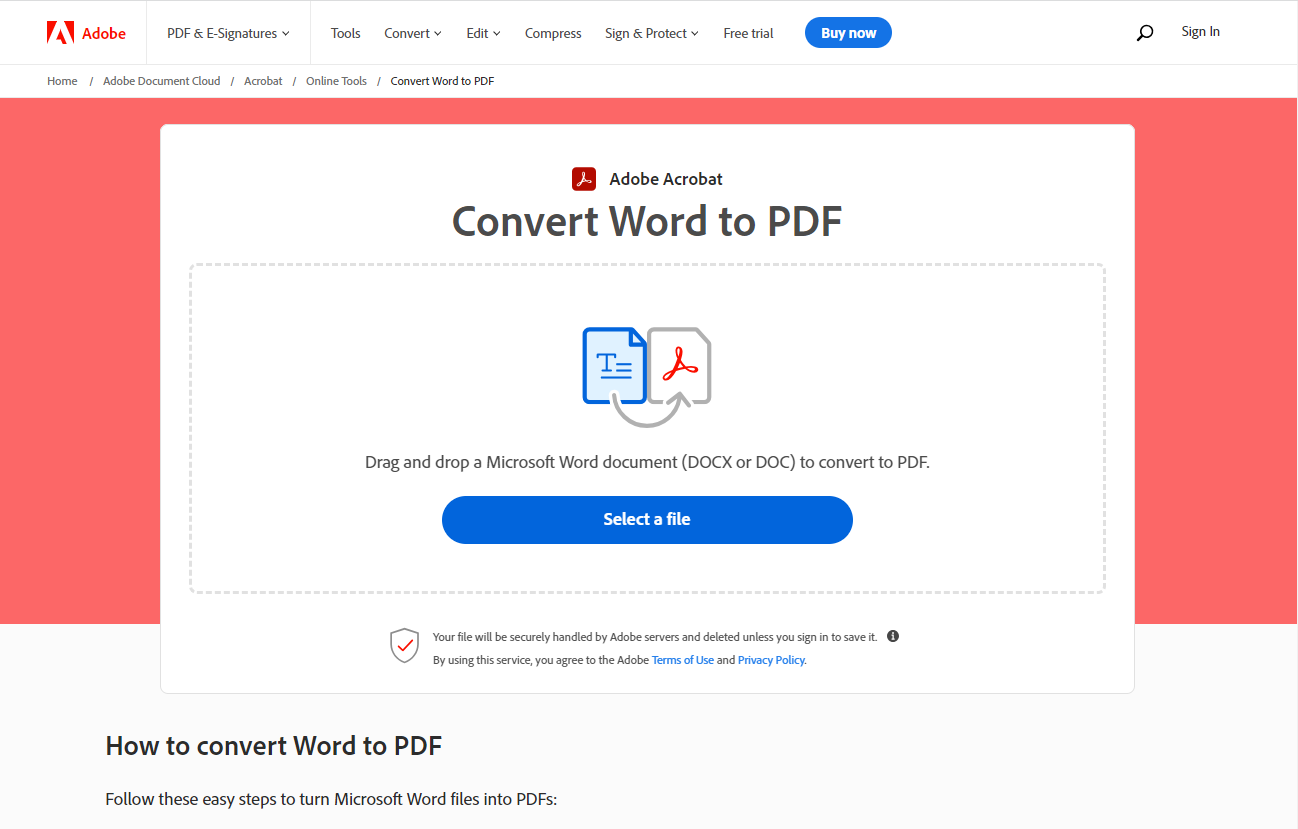Click the info icon next to the security notice
The height and width of the screenshot is (829, 1298).
(x=893, y=636)
